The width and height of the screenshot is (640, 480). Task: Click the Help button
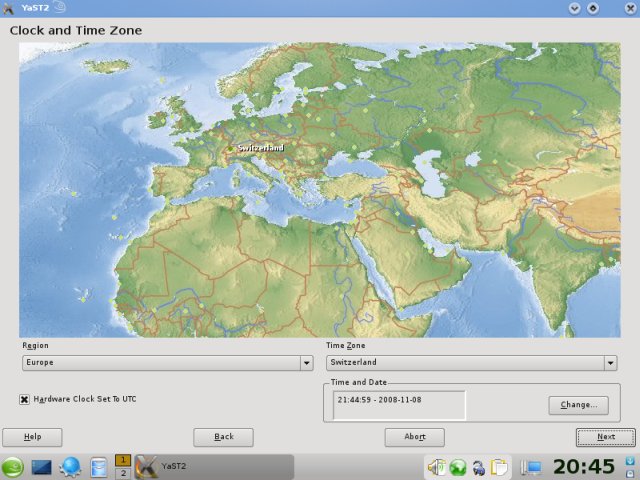(x=32, y=437)
